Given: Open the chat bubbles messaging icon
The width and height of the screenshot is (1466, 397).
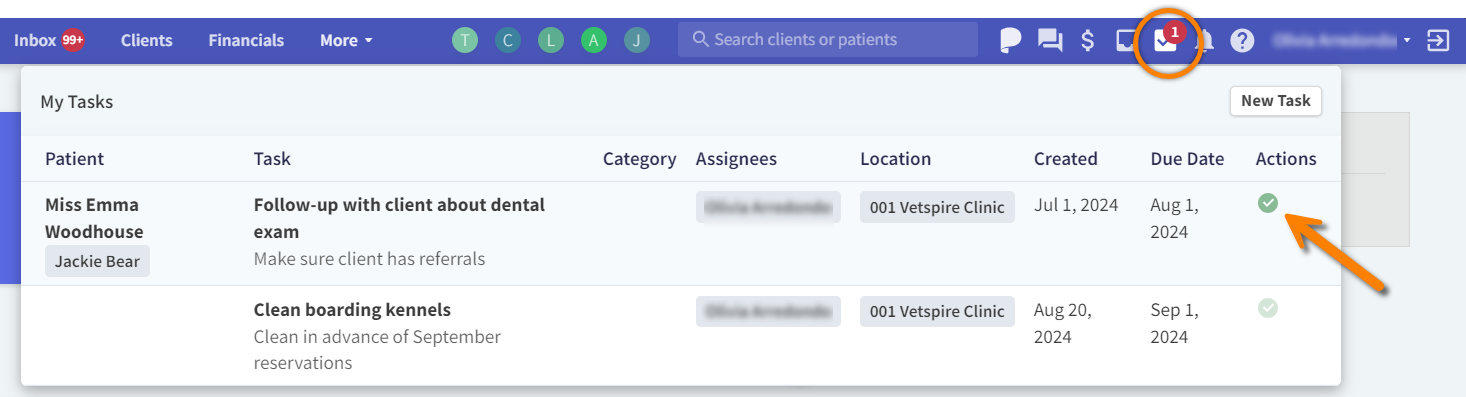Looking at the screenshot, I should coord(1050,41).
